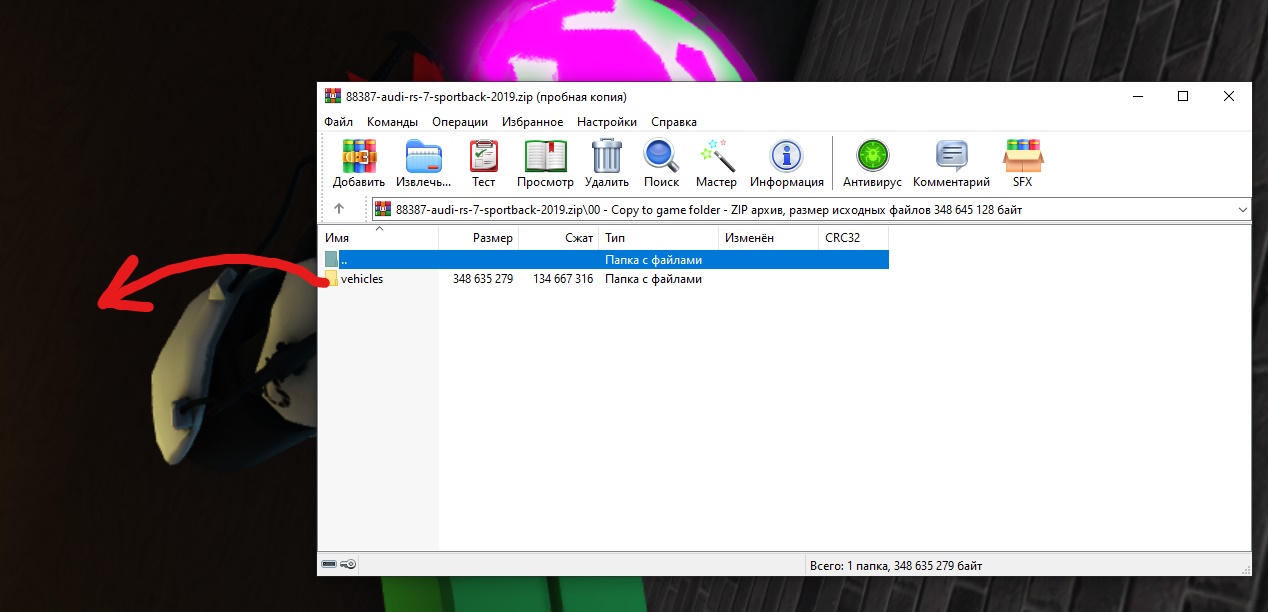Open the Просмотр (View) tool

(x=545, y=157)
